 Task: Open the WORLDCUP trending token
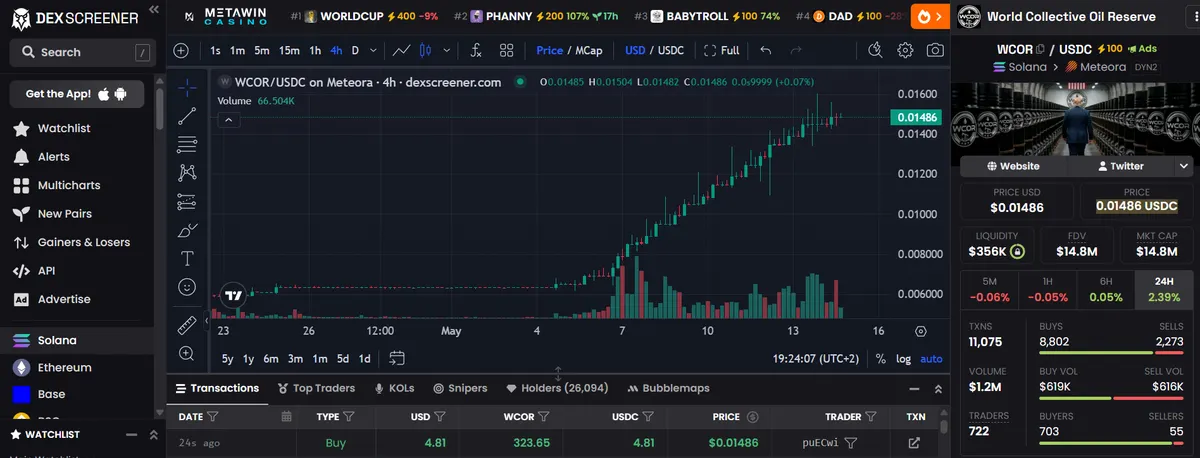click(x=364, y=16)
